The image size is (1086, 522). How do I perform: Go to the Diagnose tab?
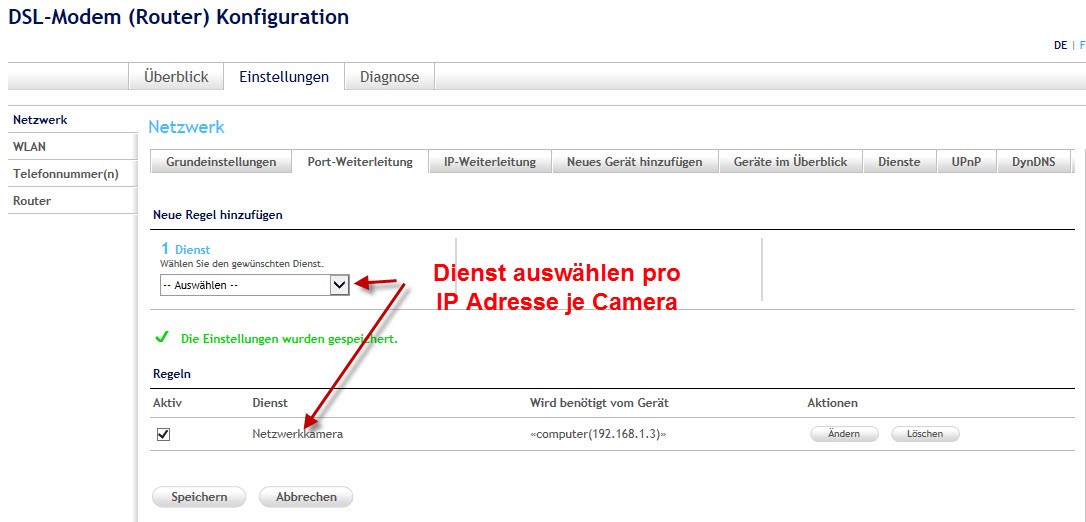click(389, 77)
